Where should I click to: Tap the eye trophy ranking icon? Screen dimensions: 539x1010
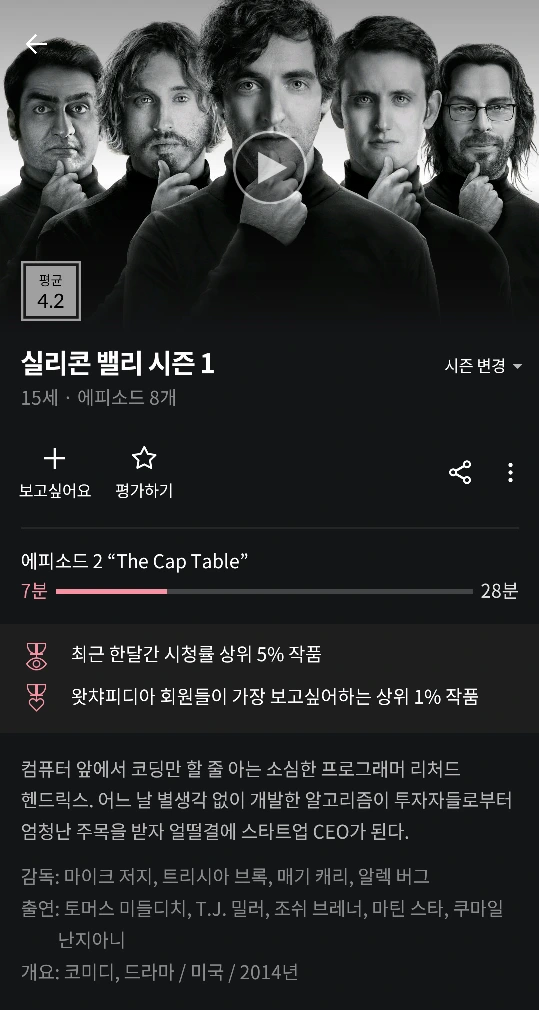click(x=37, y=655)
